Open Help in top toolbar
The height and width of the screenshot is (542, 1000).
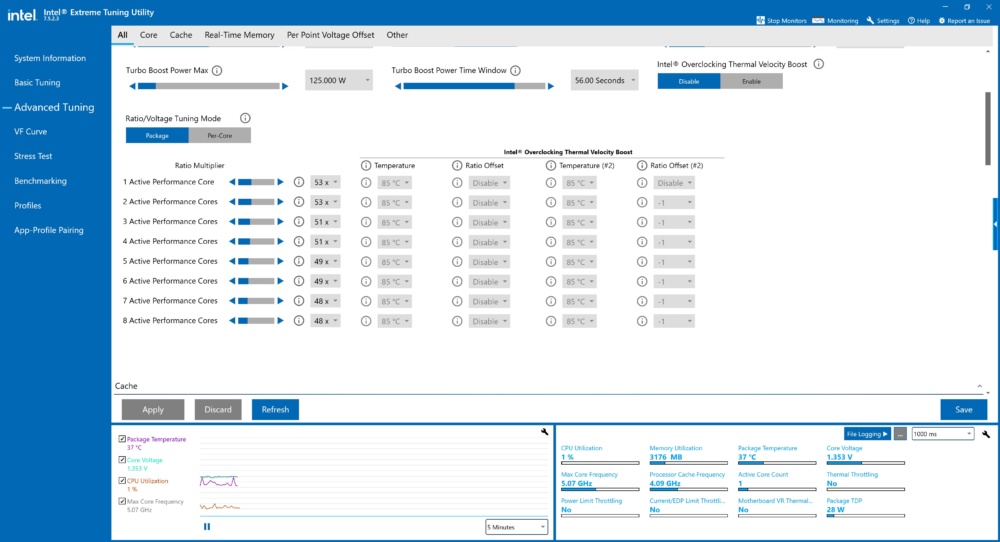[919, 20]
